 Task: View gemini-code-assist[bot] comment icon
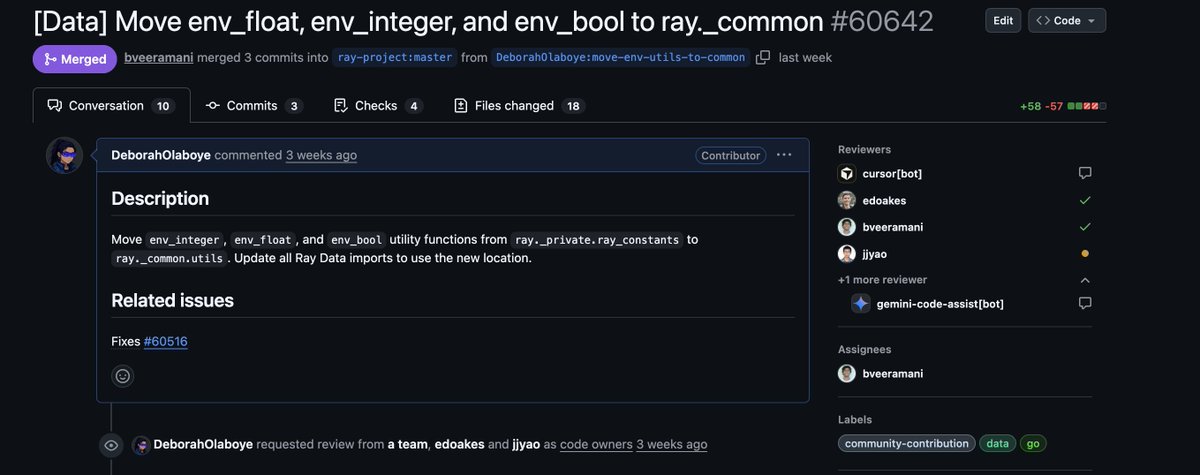pyautogui.click(x=1085, y=303)
